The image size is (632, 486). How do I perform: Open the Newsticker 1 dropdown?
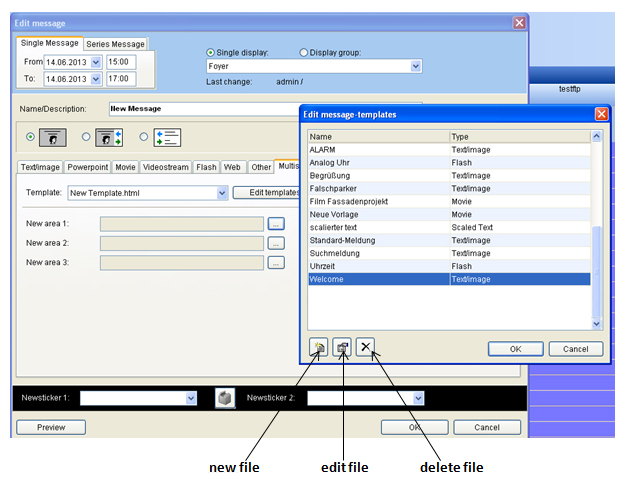(x=191, y=398)
